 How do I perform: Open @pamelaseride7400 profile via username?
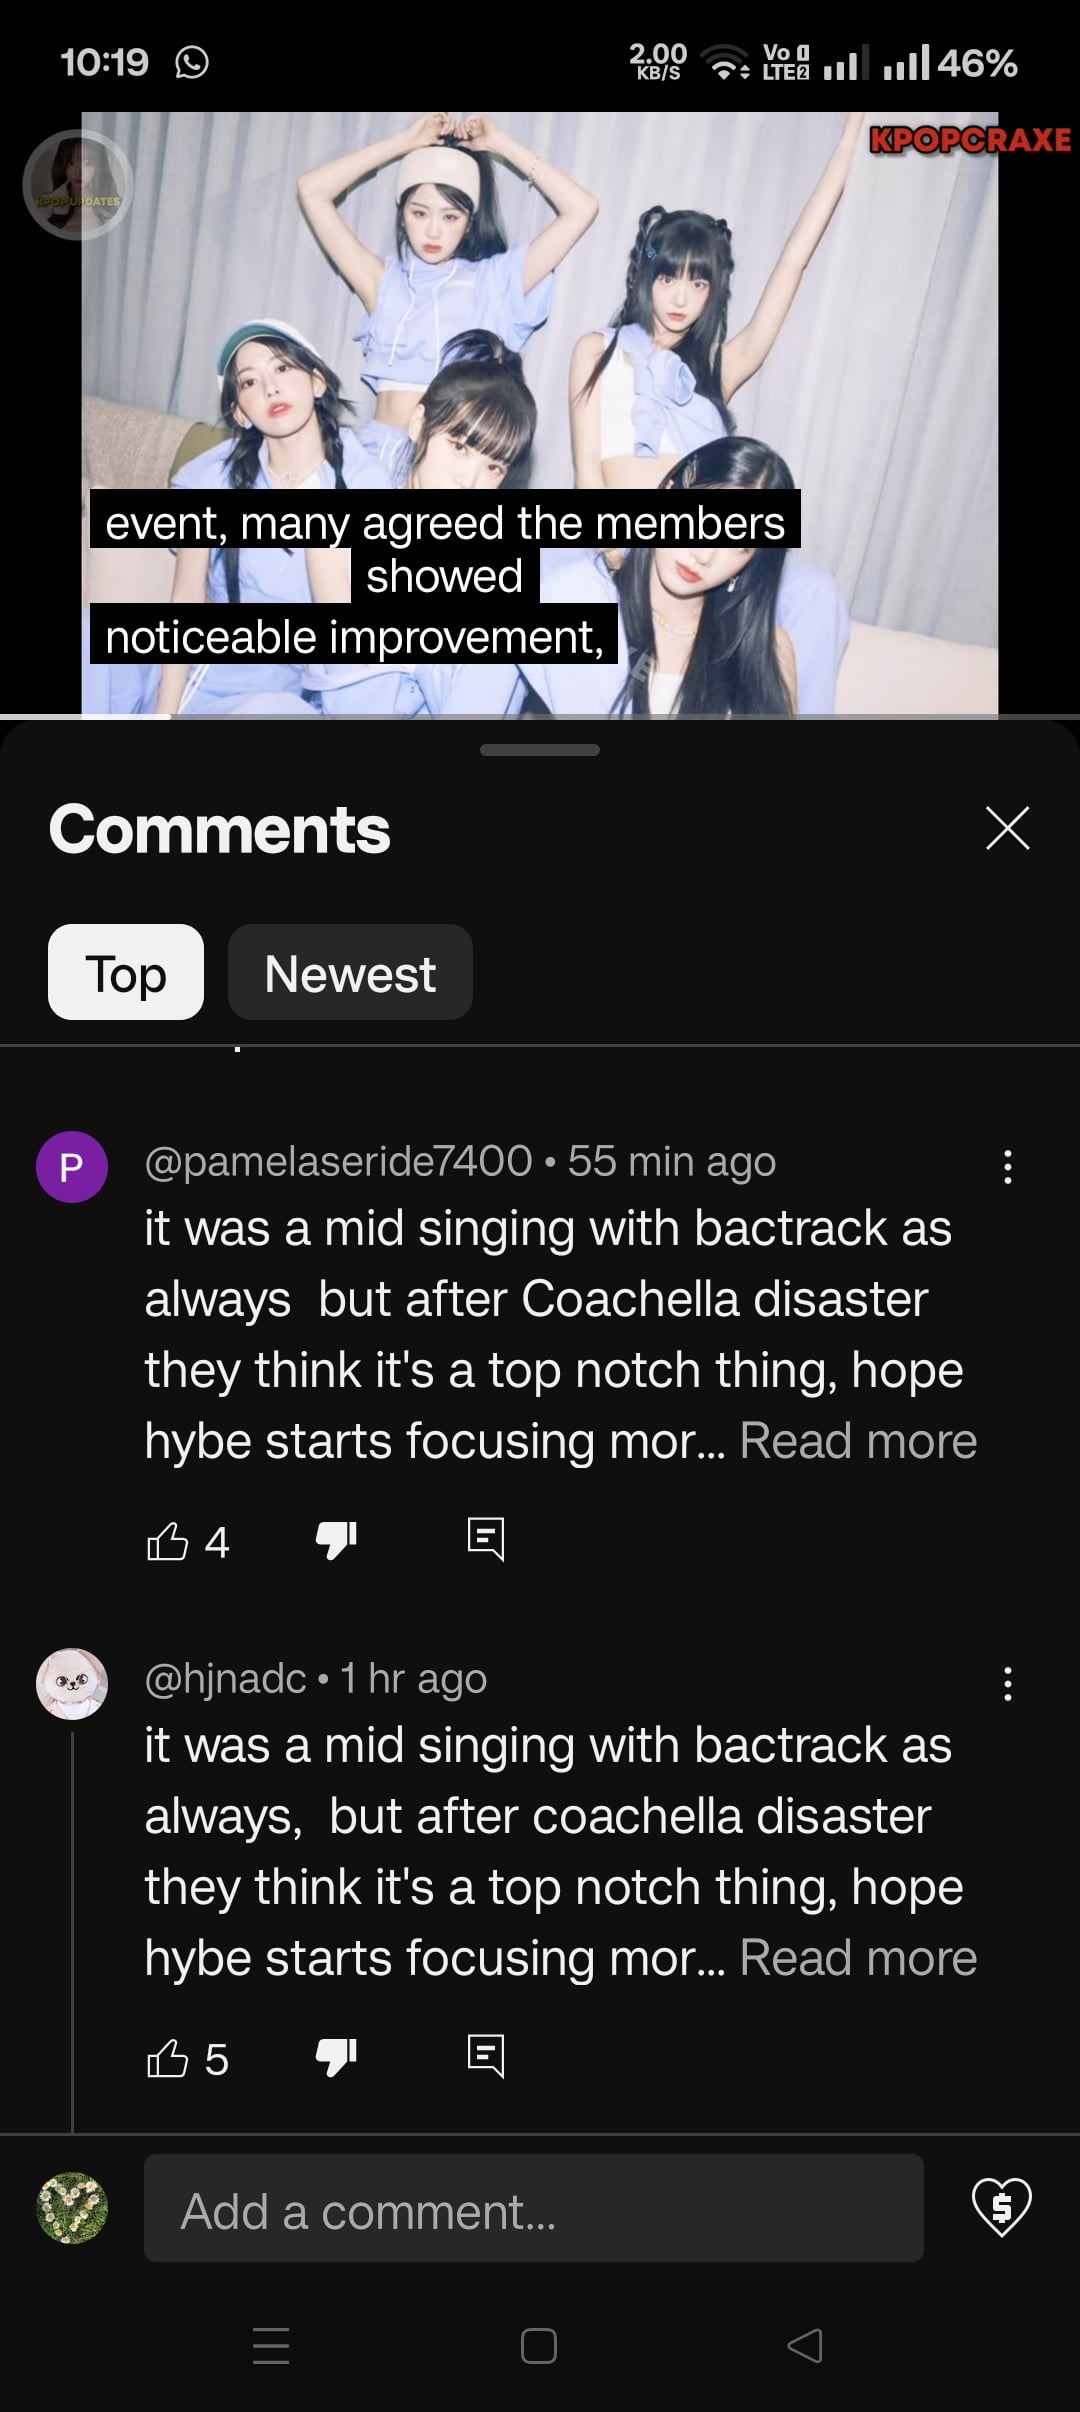tap(338, 1162)
